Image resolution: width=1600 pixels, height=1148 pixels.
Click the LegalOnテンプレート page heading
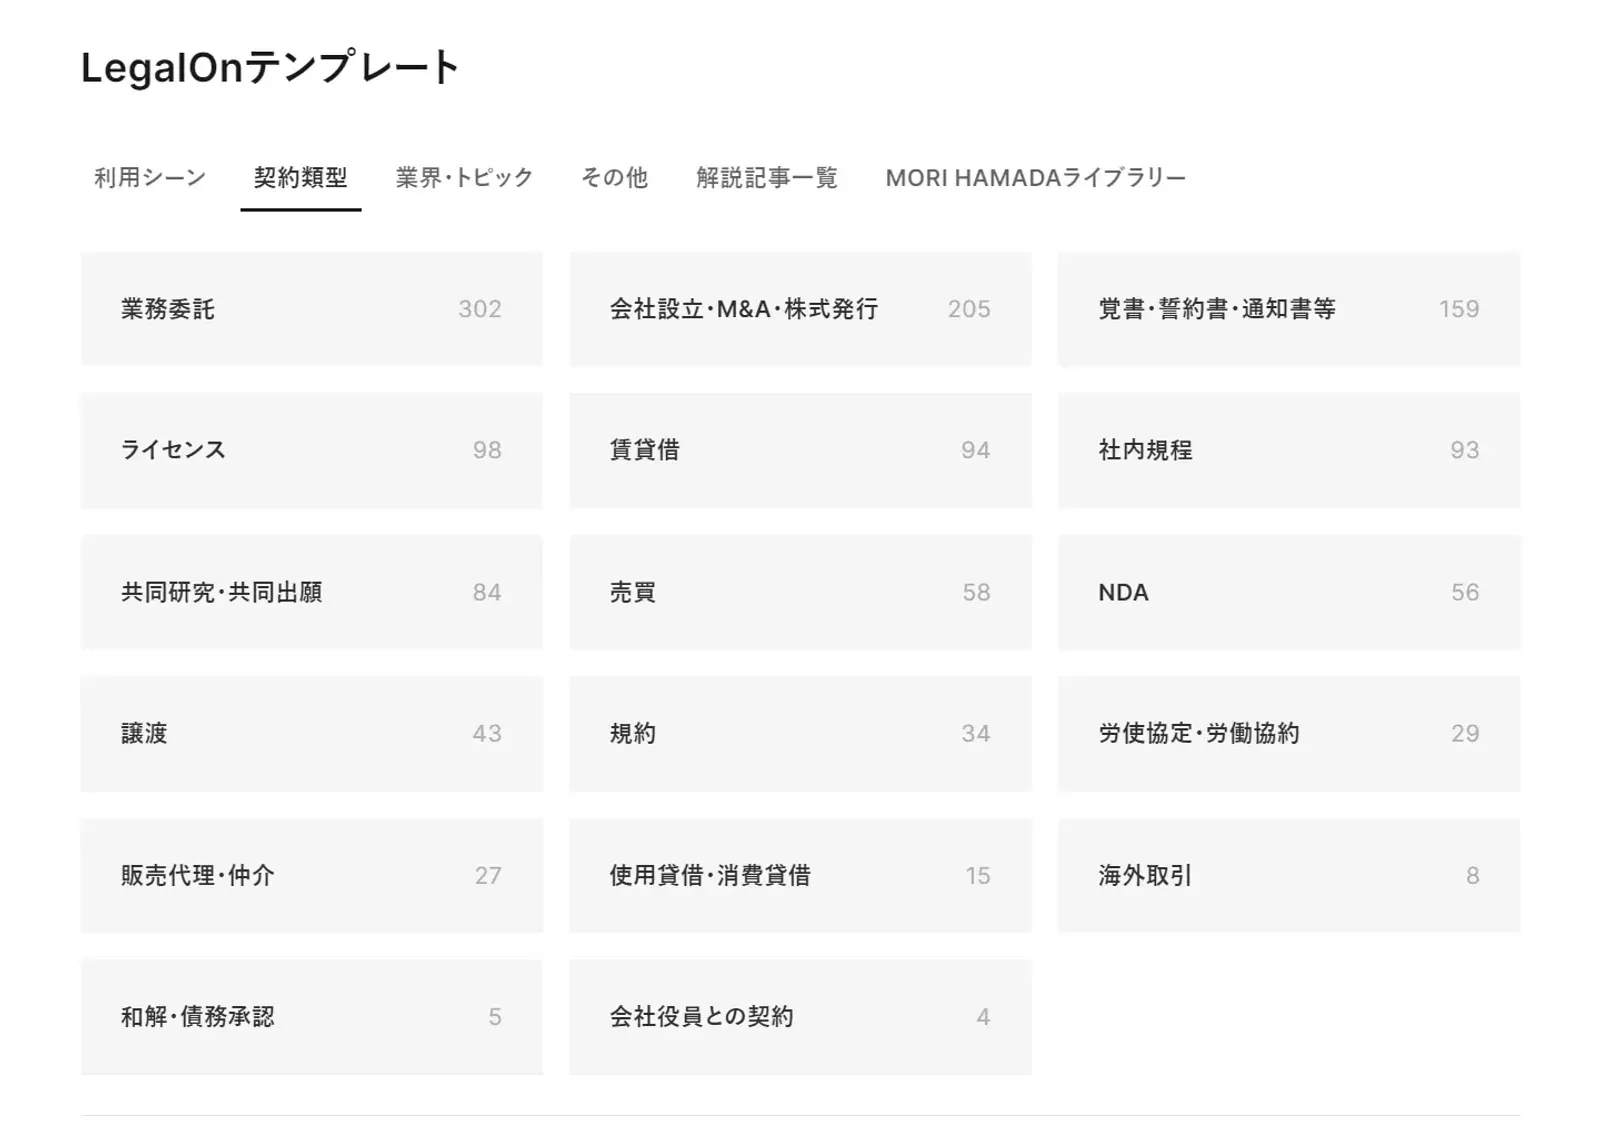pos(270,68)
